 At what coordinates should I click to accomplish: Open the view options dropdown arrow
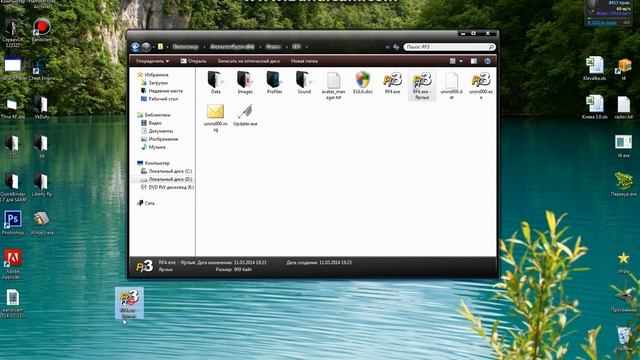pyautogui.click(x=461, y=61)
